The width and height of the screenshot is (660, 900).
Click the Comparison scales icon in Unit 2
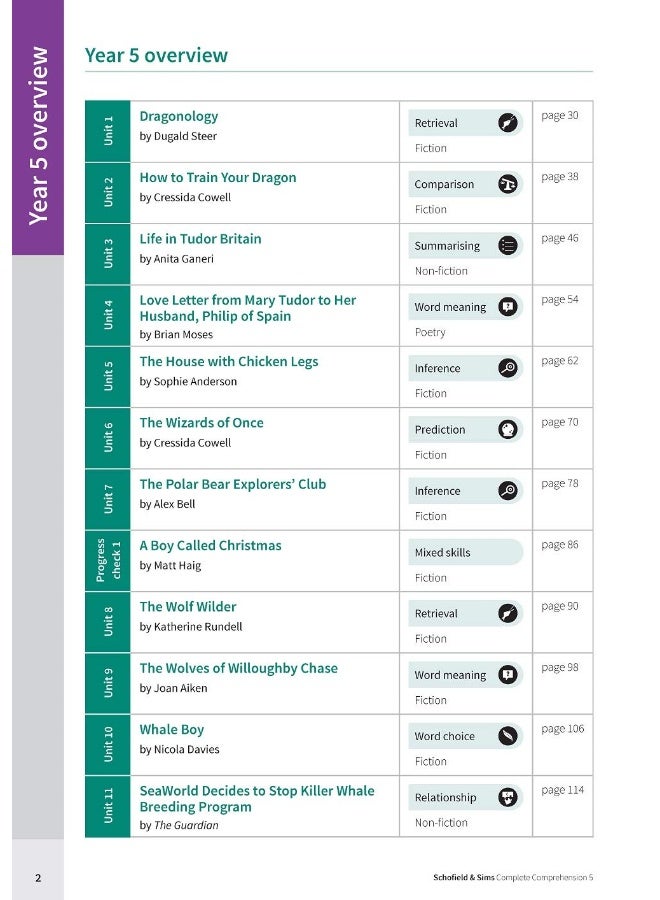(509, 184)
